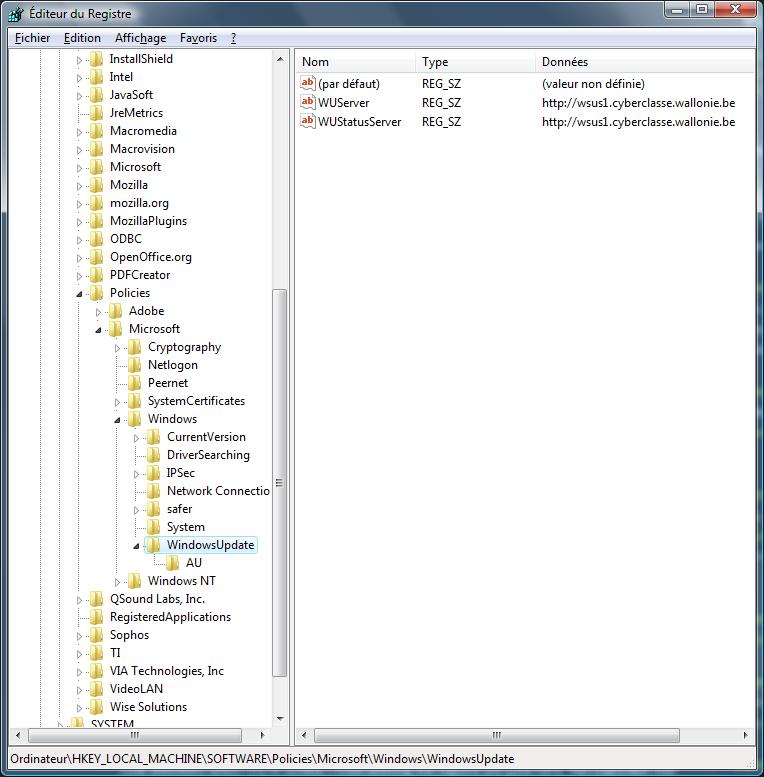Click the Données column header

click(x=645, y=61)
